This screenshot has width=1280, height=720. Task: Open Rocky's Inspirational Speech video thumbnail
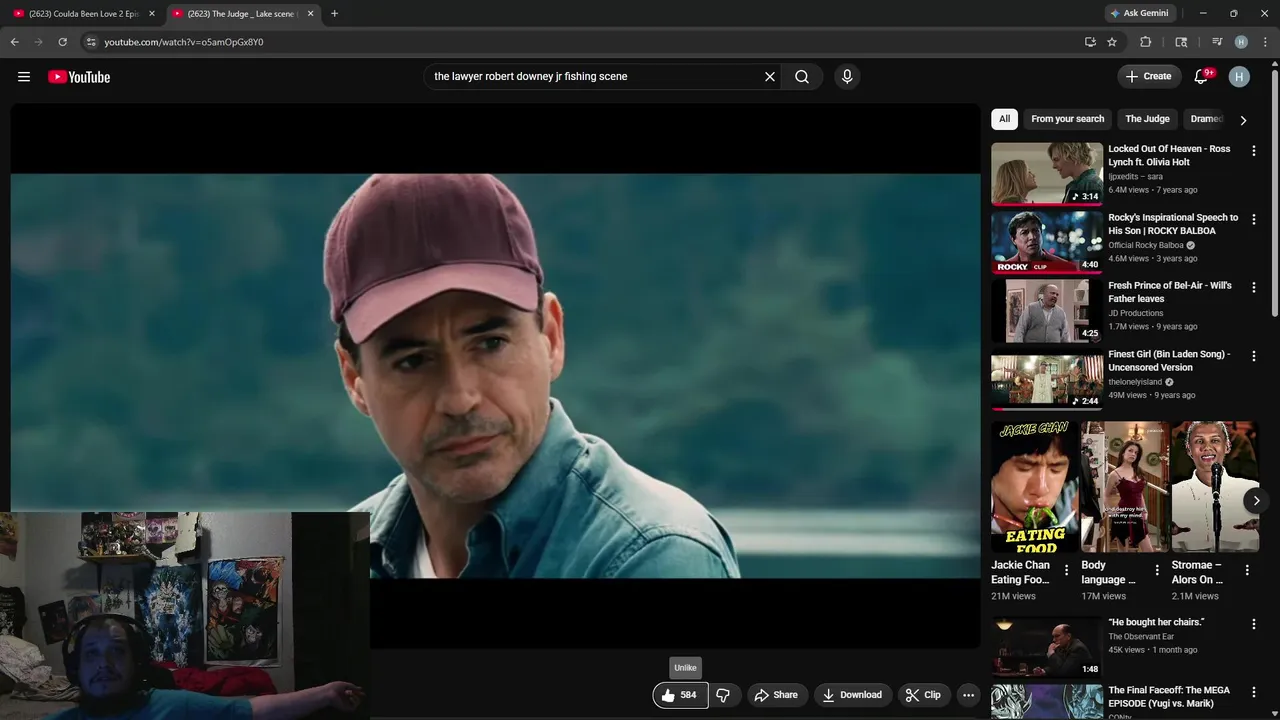(1046, 242)
